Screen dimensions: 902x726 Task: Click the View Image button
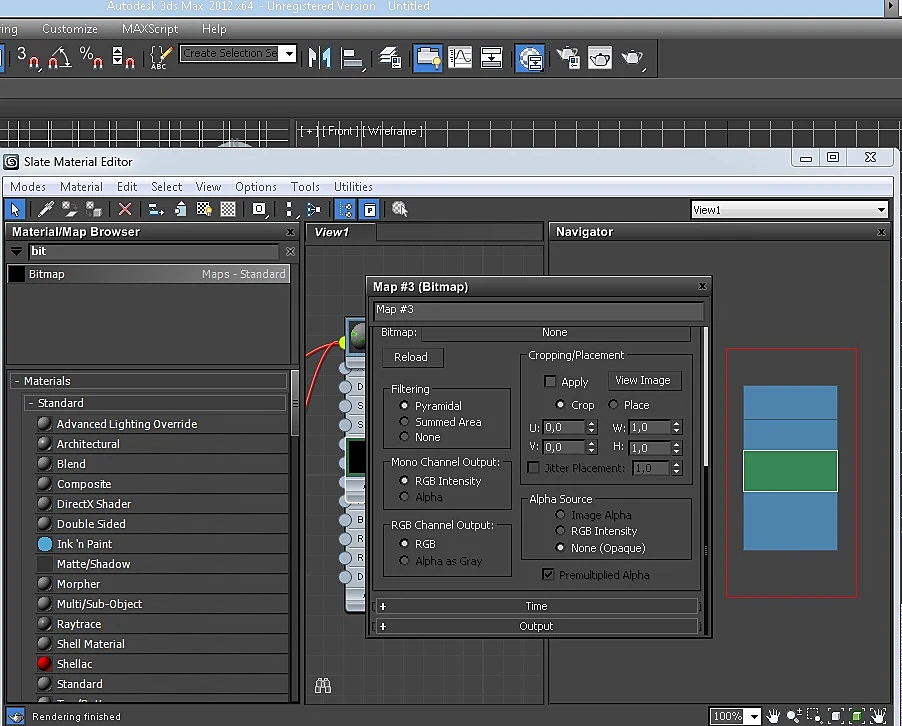(x=643, y=380)
